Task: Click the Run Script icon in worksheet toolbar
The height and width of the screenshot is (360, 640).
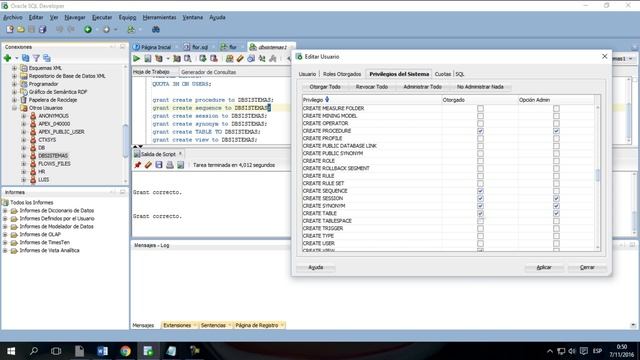Action: tap(148, 59)
